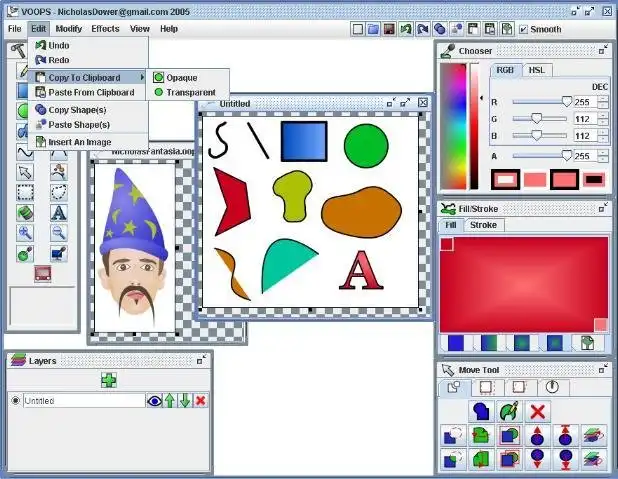This screenshot has width=618, height=479.
Task: Open the Effects menu
Action: coord(105,29)
